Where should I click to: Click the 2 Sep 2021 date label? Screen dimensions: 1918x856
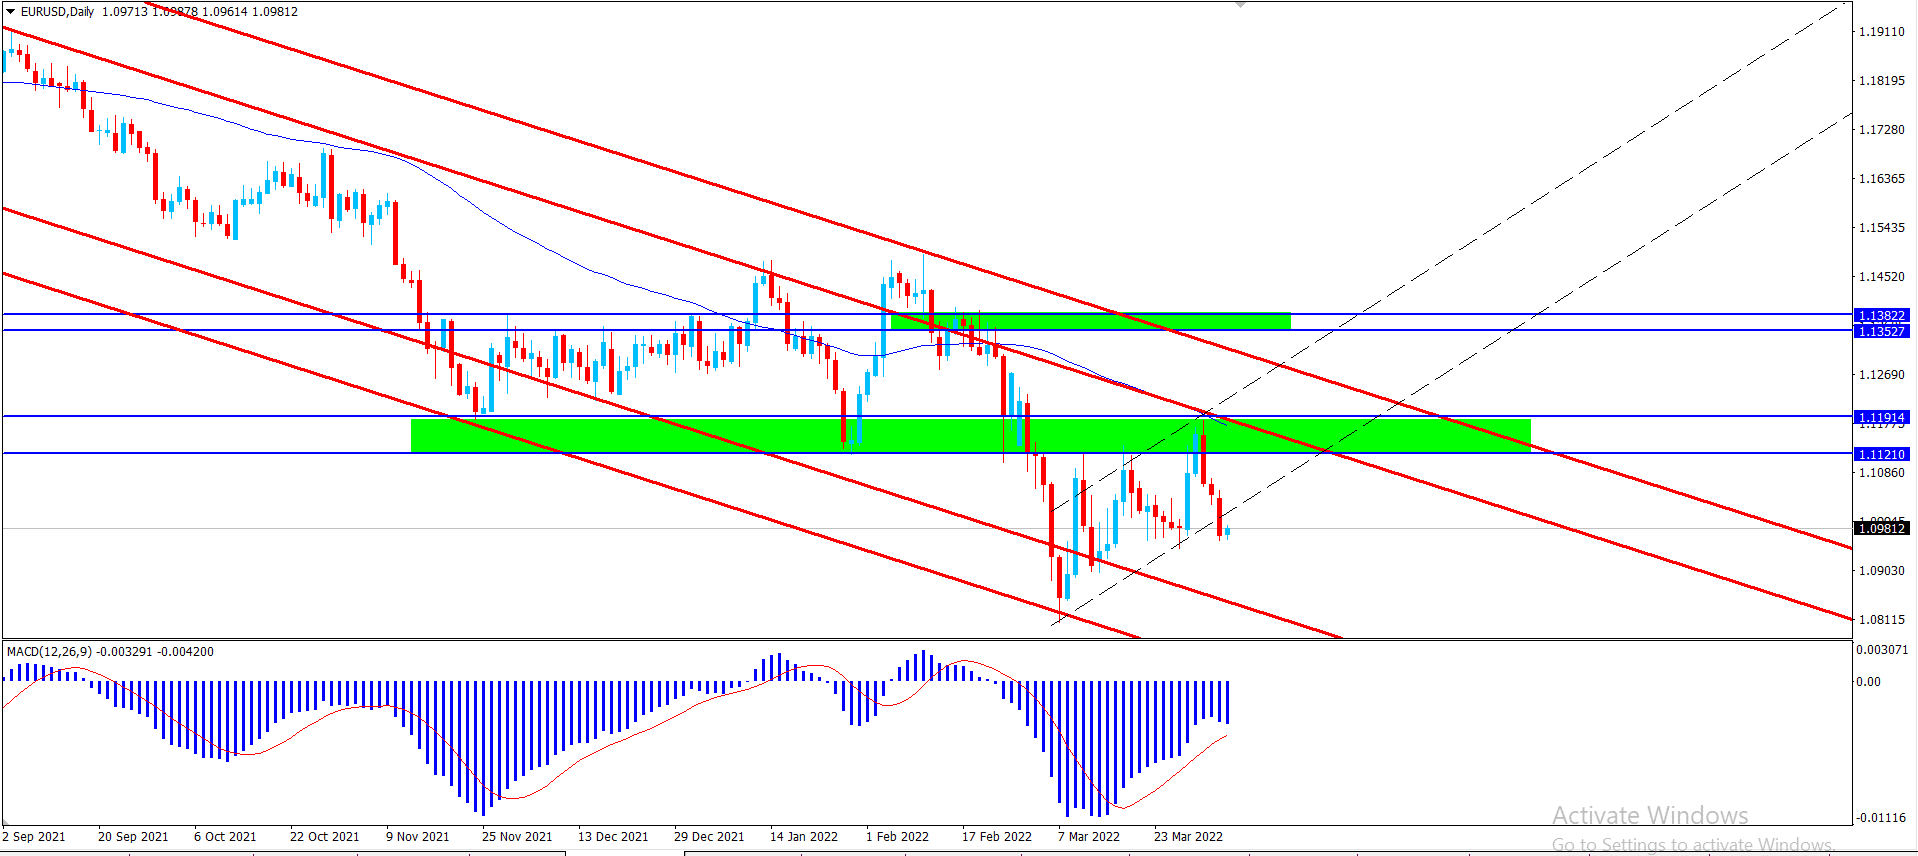pos(34,837)
